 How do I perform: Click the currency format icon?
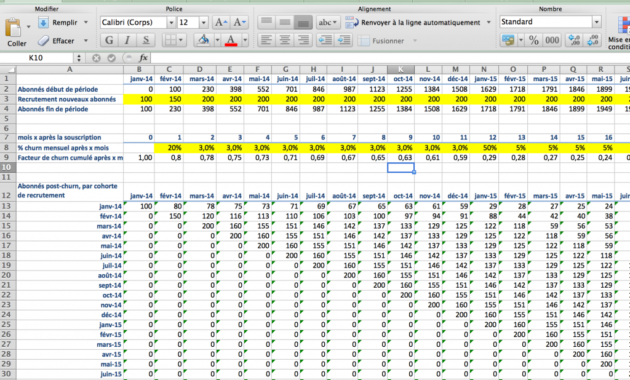coord(508,40)
